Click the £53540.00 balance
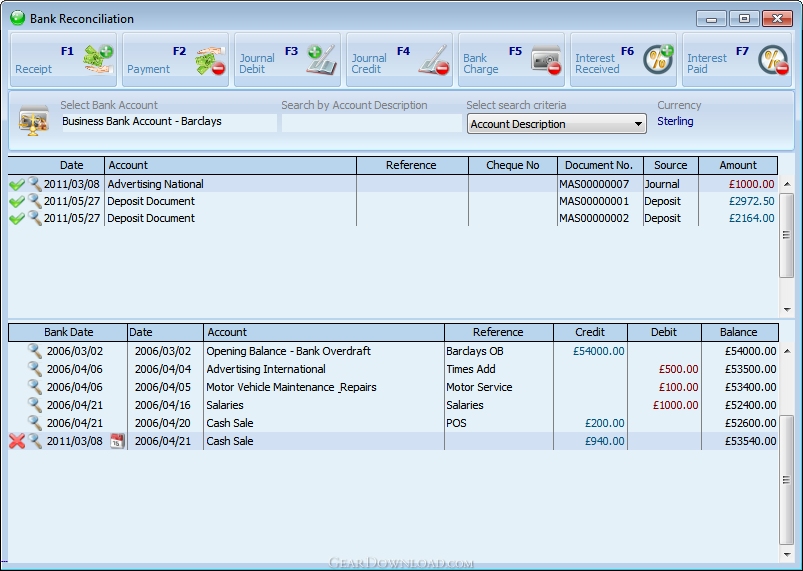Screen dimensions: 803x571 coord(750,441)
